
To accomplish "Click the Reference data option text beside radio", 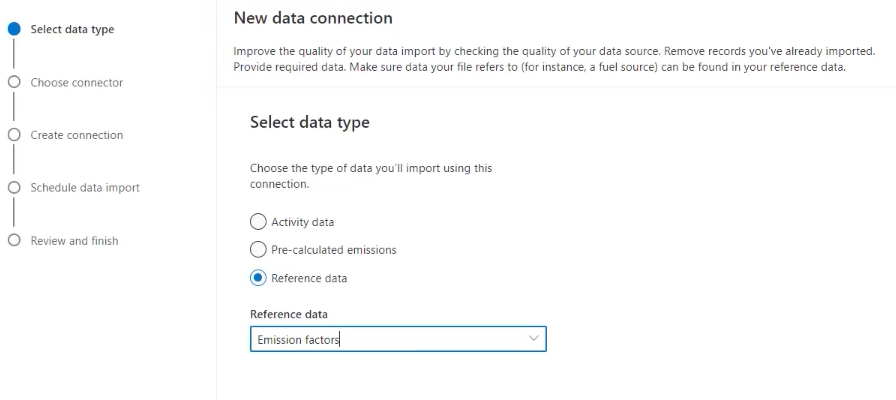I will 309,278.
